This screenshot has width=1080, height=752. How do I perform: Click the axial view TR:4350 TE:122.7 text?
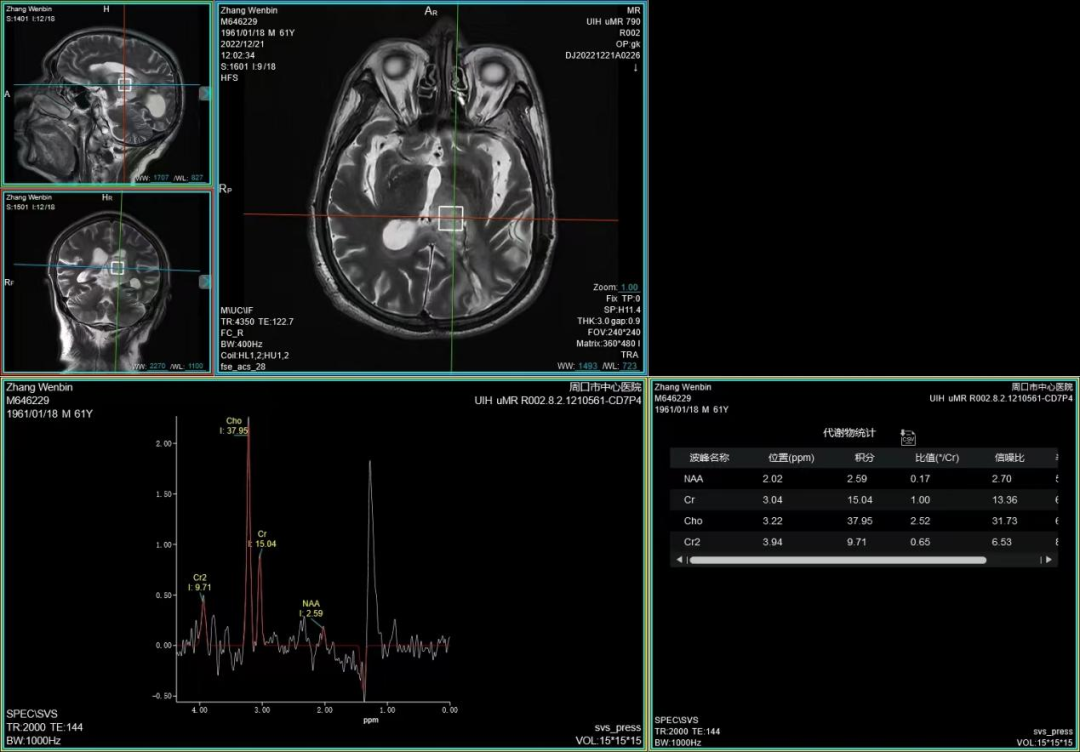point(257,322)
